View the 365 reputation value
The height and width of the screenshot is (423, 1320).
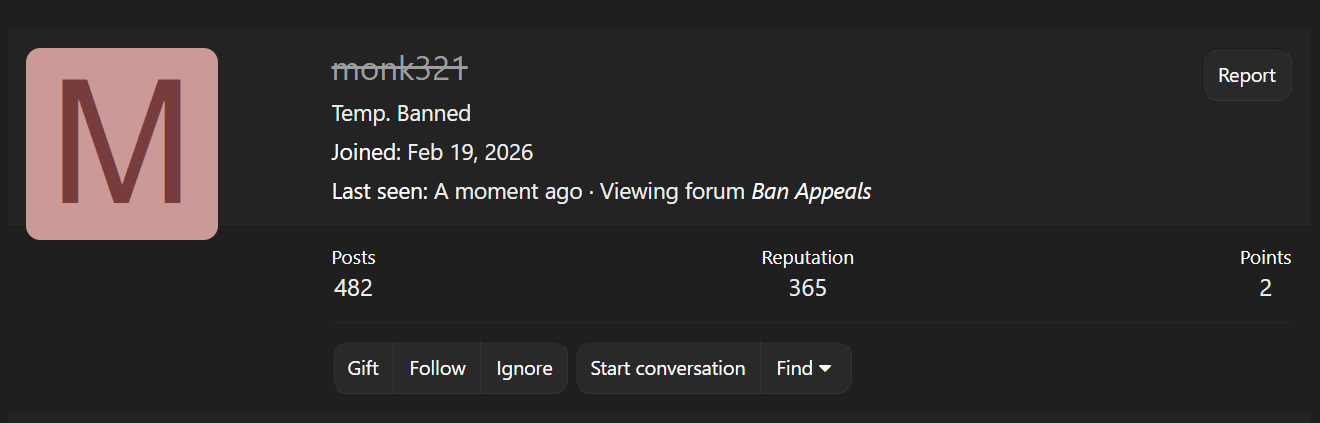[x=807, y=288]
